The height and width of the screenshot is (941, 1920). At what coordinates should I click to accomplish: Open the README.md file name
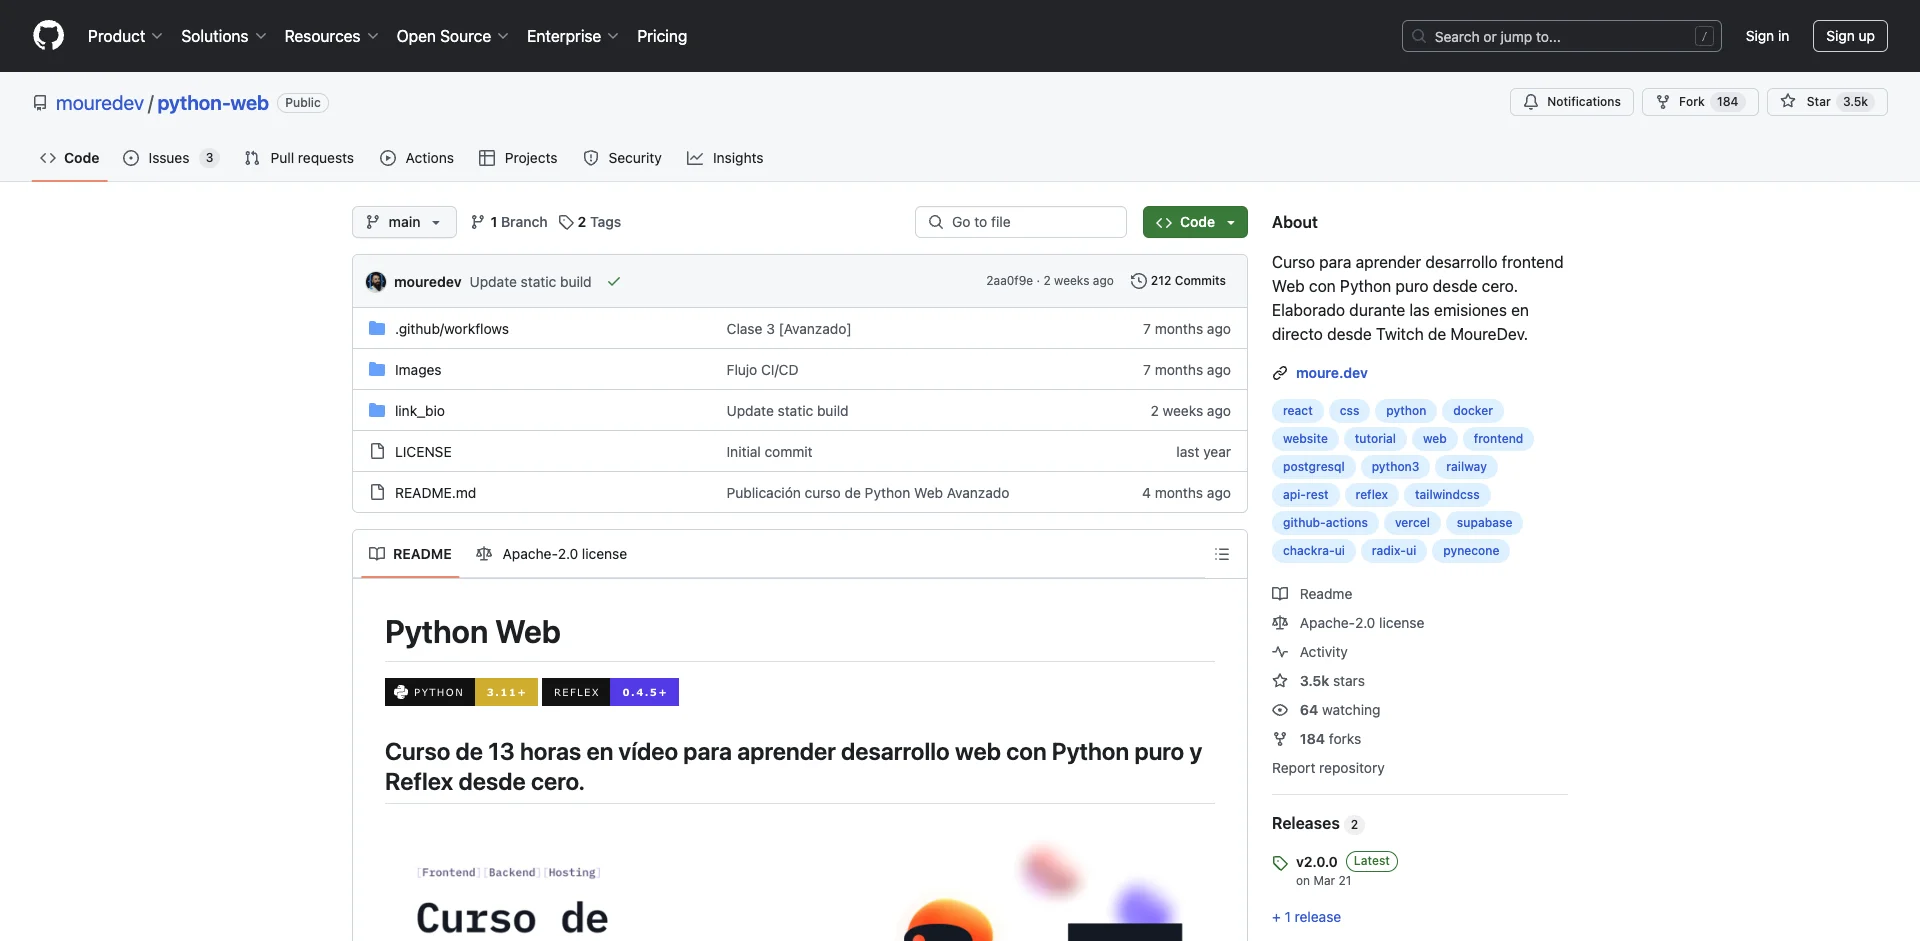[x=435, y=493]
